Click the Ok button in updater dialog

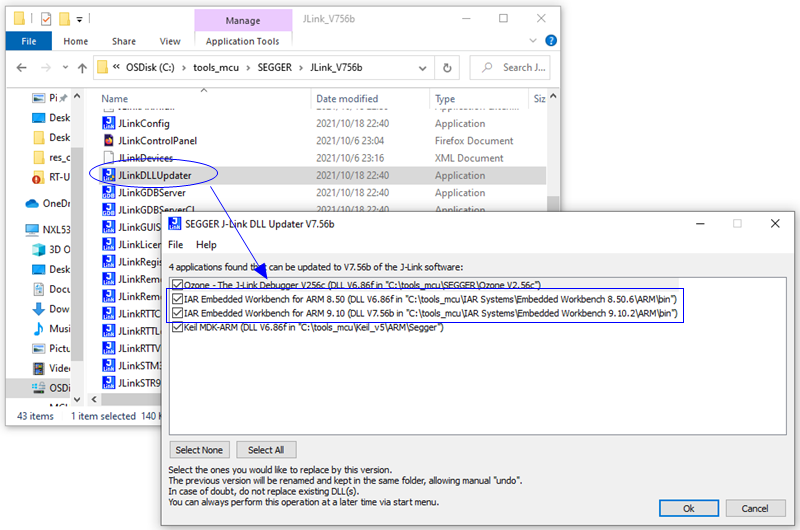coord(688,508)
